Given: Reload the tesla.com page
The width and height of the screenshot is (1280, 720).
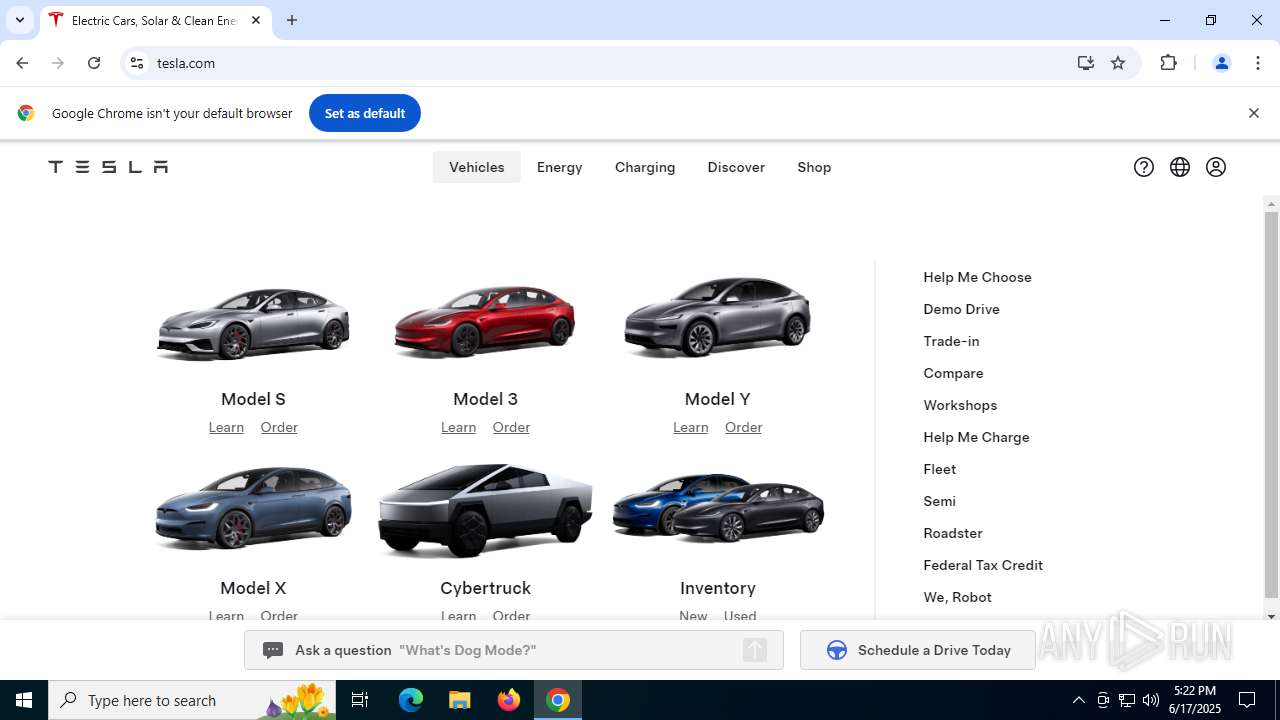Looking at the screenshot, I should click(x=94, y=63).
